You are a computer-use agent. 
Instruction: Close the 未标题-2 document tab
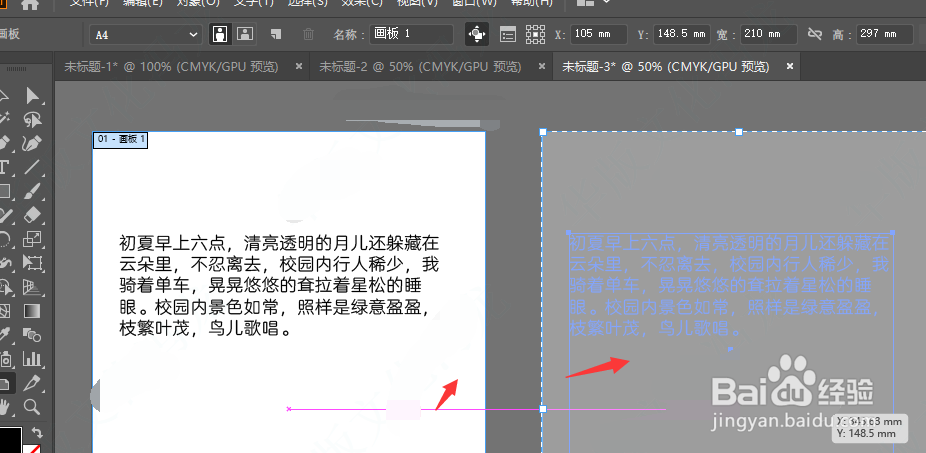coord(543,66)
